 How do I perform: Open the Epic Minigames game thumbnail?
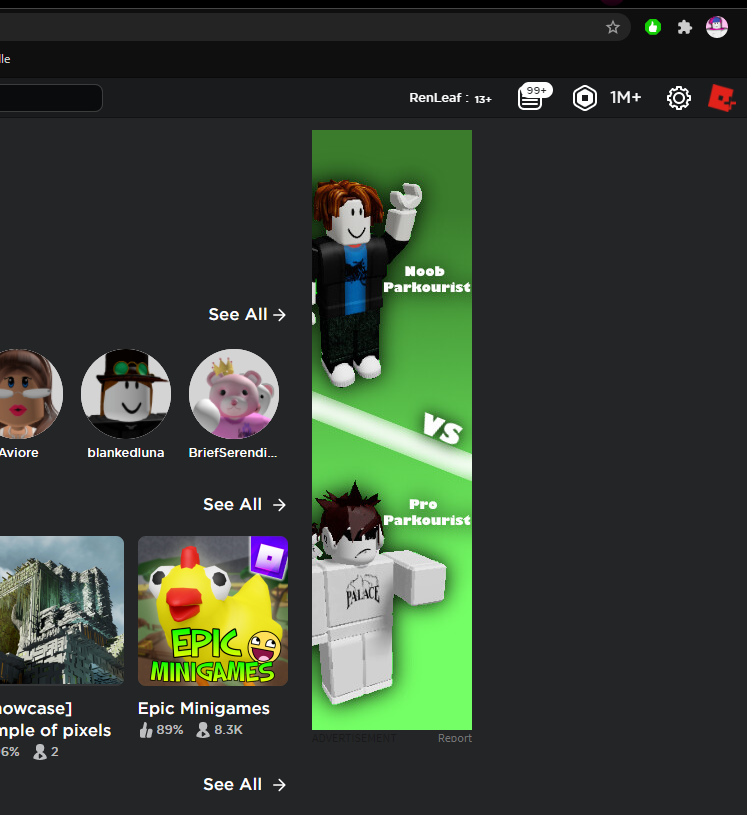click(x=213, y=611)
